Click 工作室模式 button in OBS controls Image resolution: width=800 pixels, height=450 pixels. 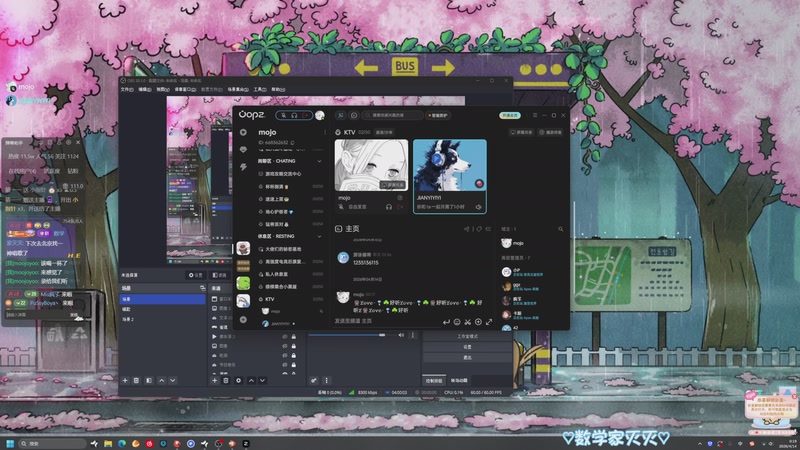(x=467, y=337)
